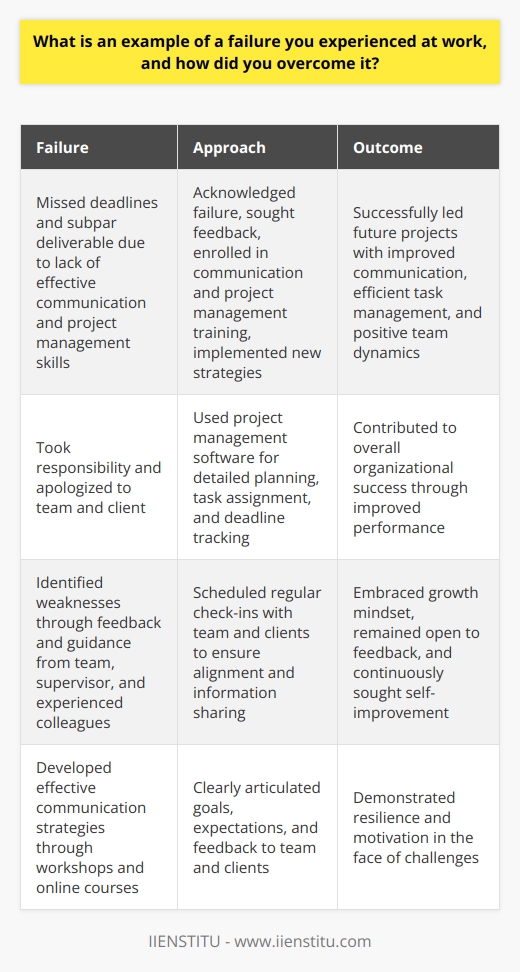The height and width of the screenshot is (972, 520).
Task: Click the 'Took responsibility and apologized' cell
Action: tap(99, 477)
